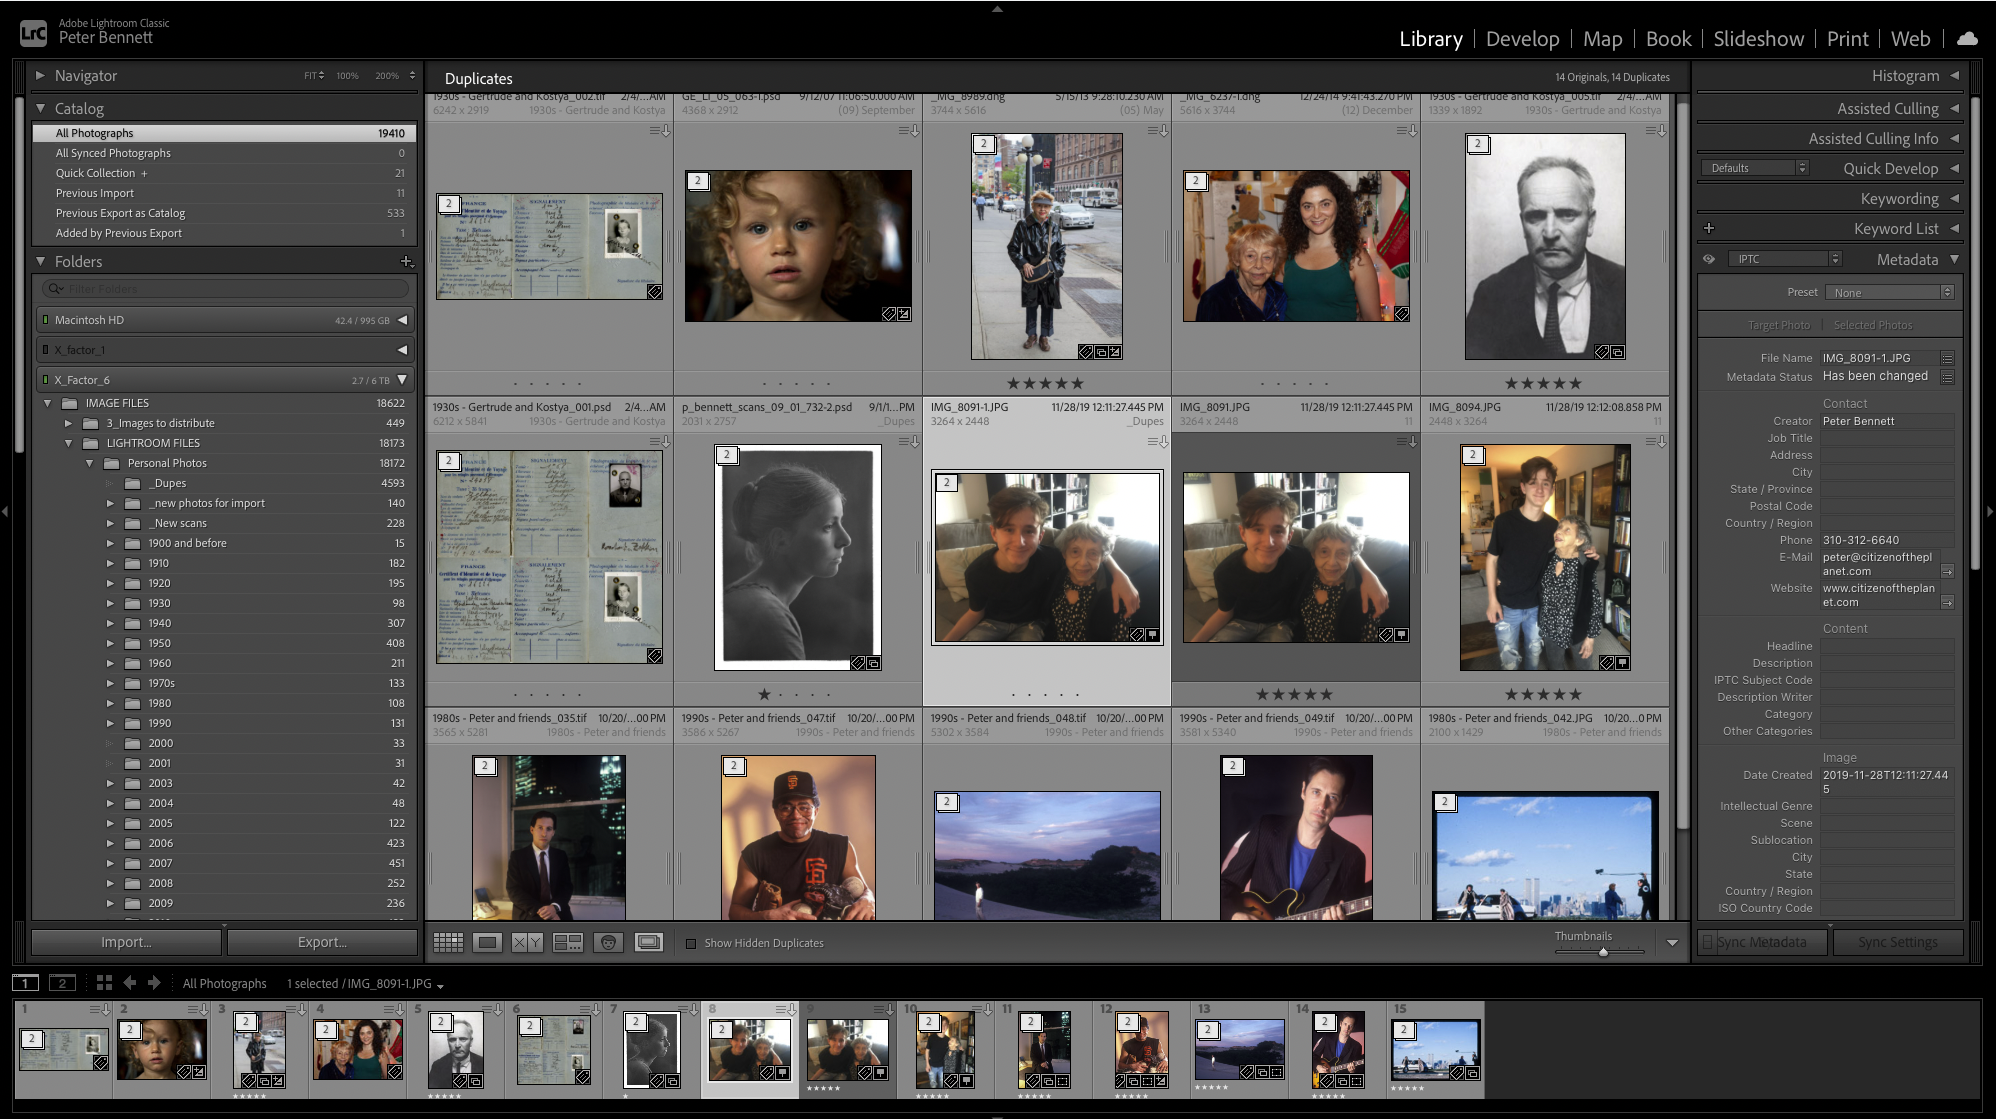The height and width of the screenshot is (1119, 1996).
Task: Click the Metadata Status action icon
Action: 1947,377
